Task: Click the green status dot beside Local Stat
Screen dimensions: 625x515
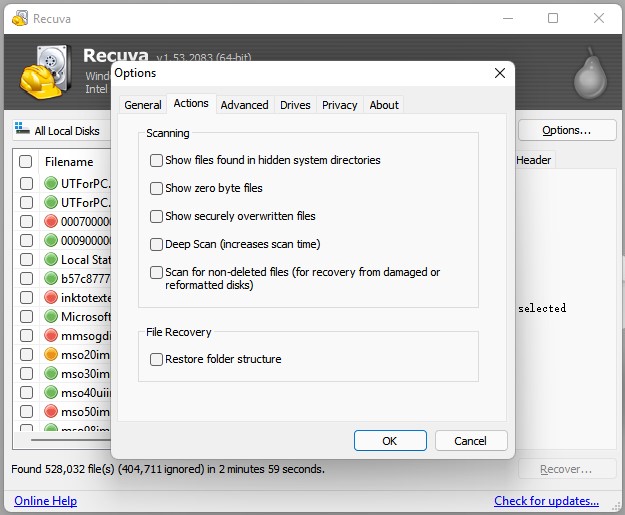Action: coord(51,259)
